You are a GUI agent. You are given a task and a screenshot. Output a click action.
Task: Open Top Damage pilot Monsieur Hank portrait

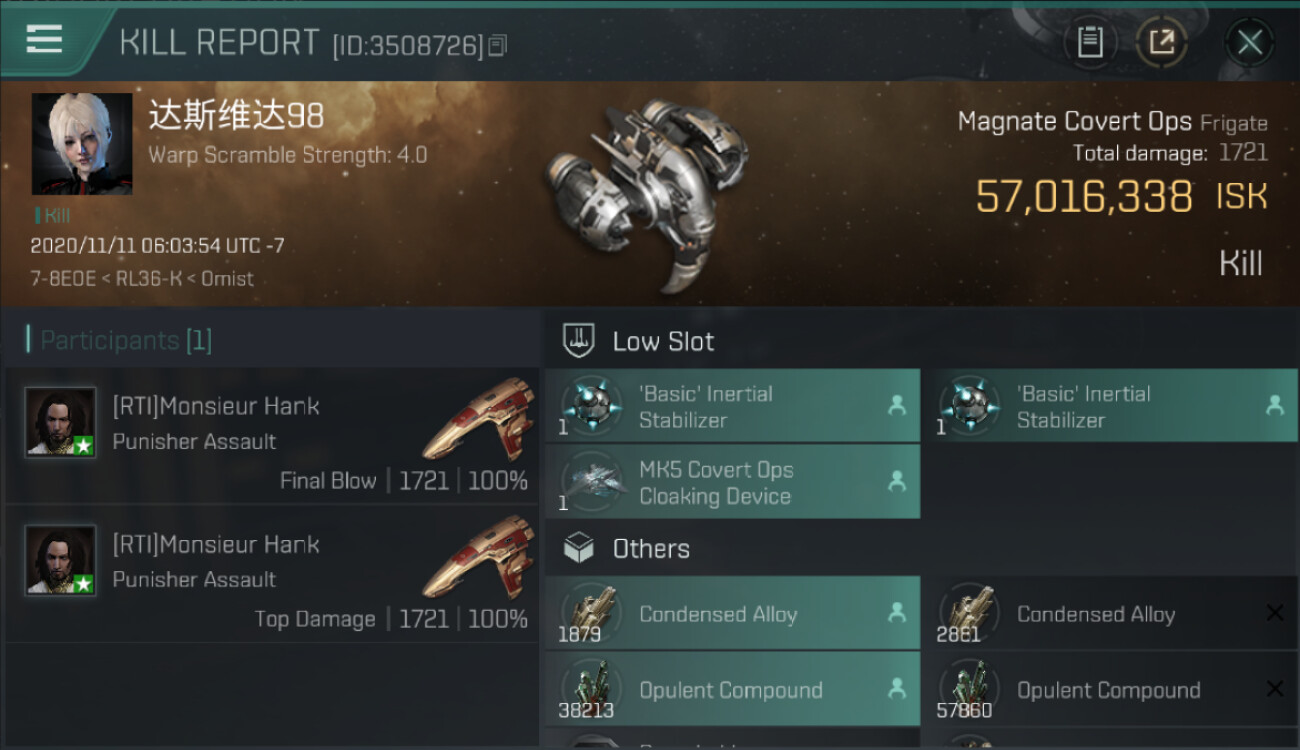tap(61, 560)
